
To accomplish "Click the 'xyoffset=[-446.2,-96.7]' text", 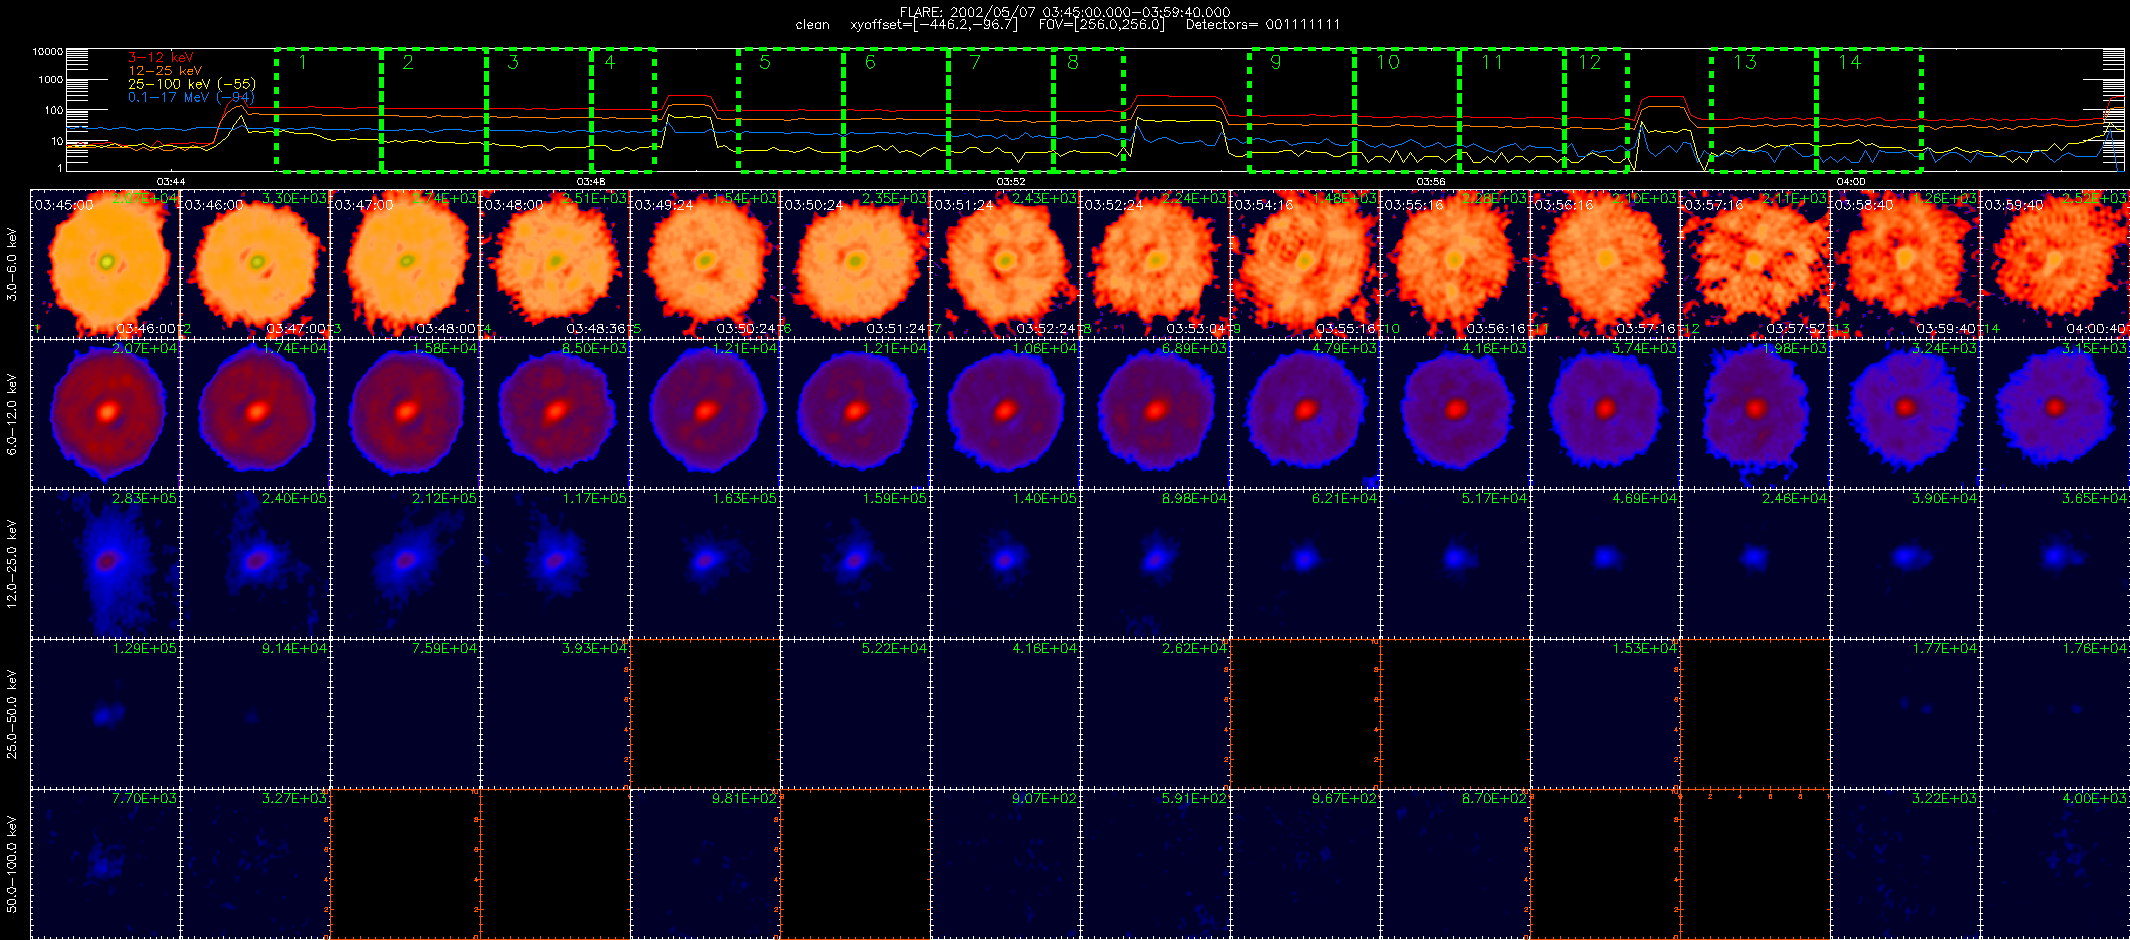I will (x=934, y=25).
